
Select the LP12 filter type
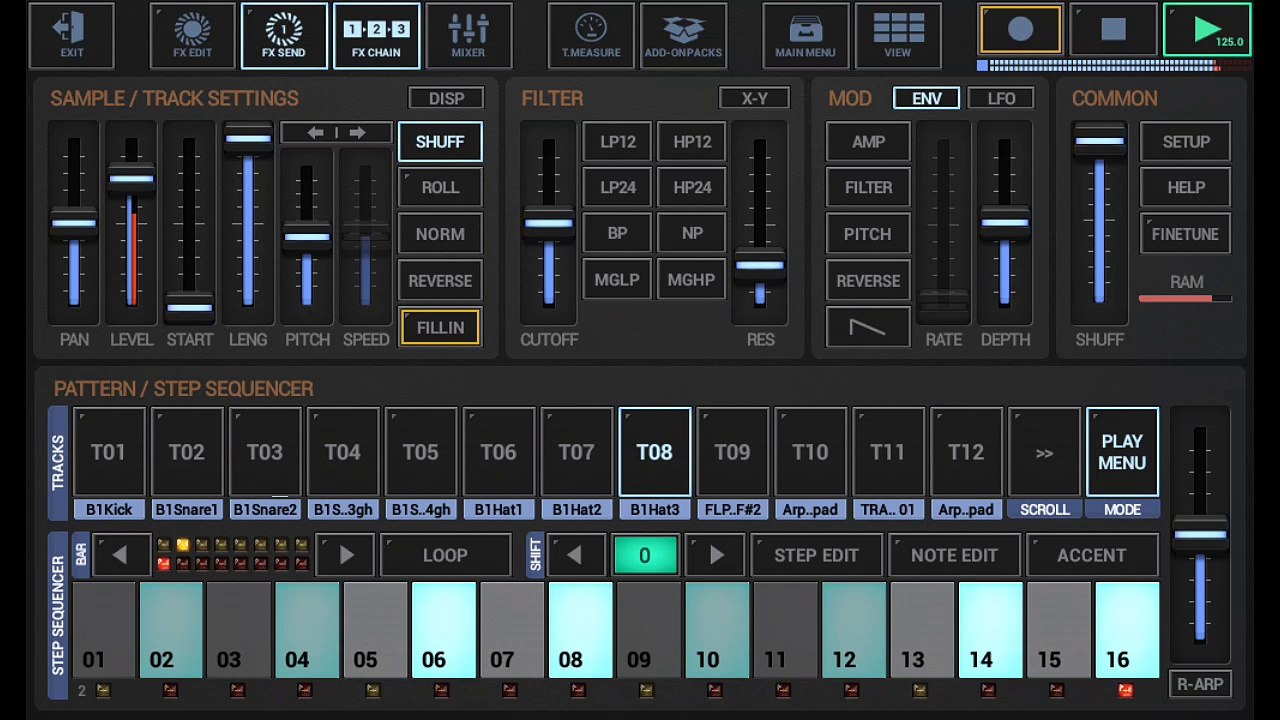pos(617,142)
